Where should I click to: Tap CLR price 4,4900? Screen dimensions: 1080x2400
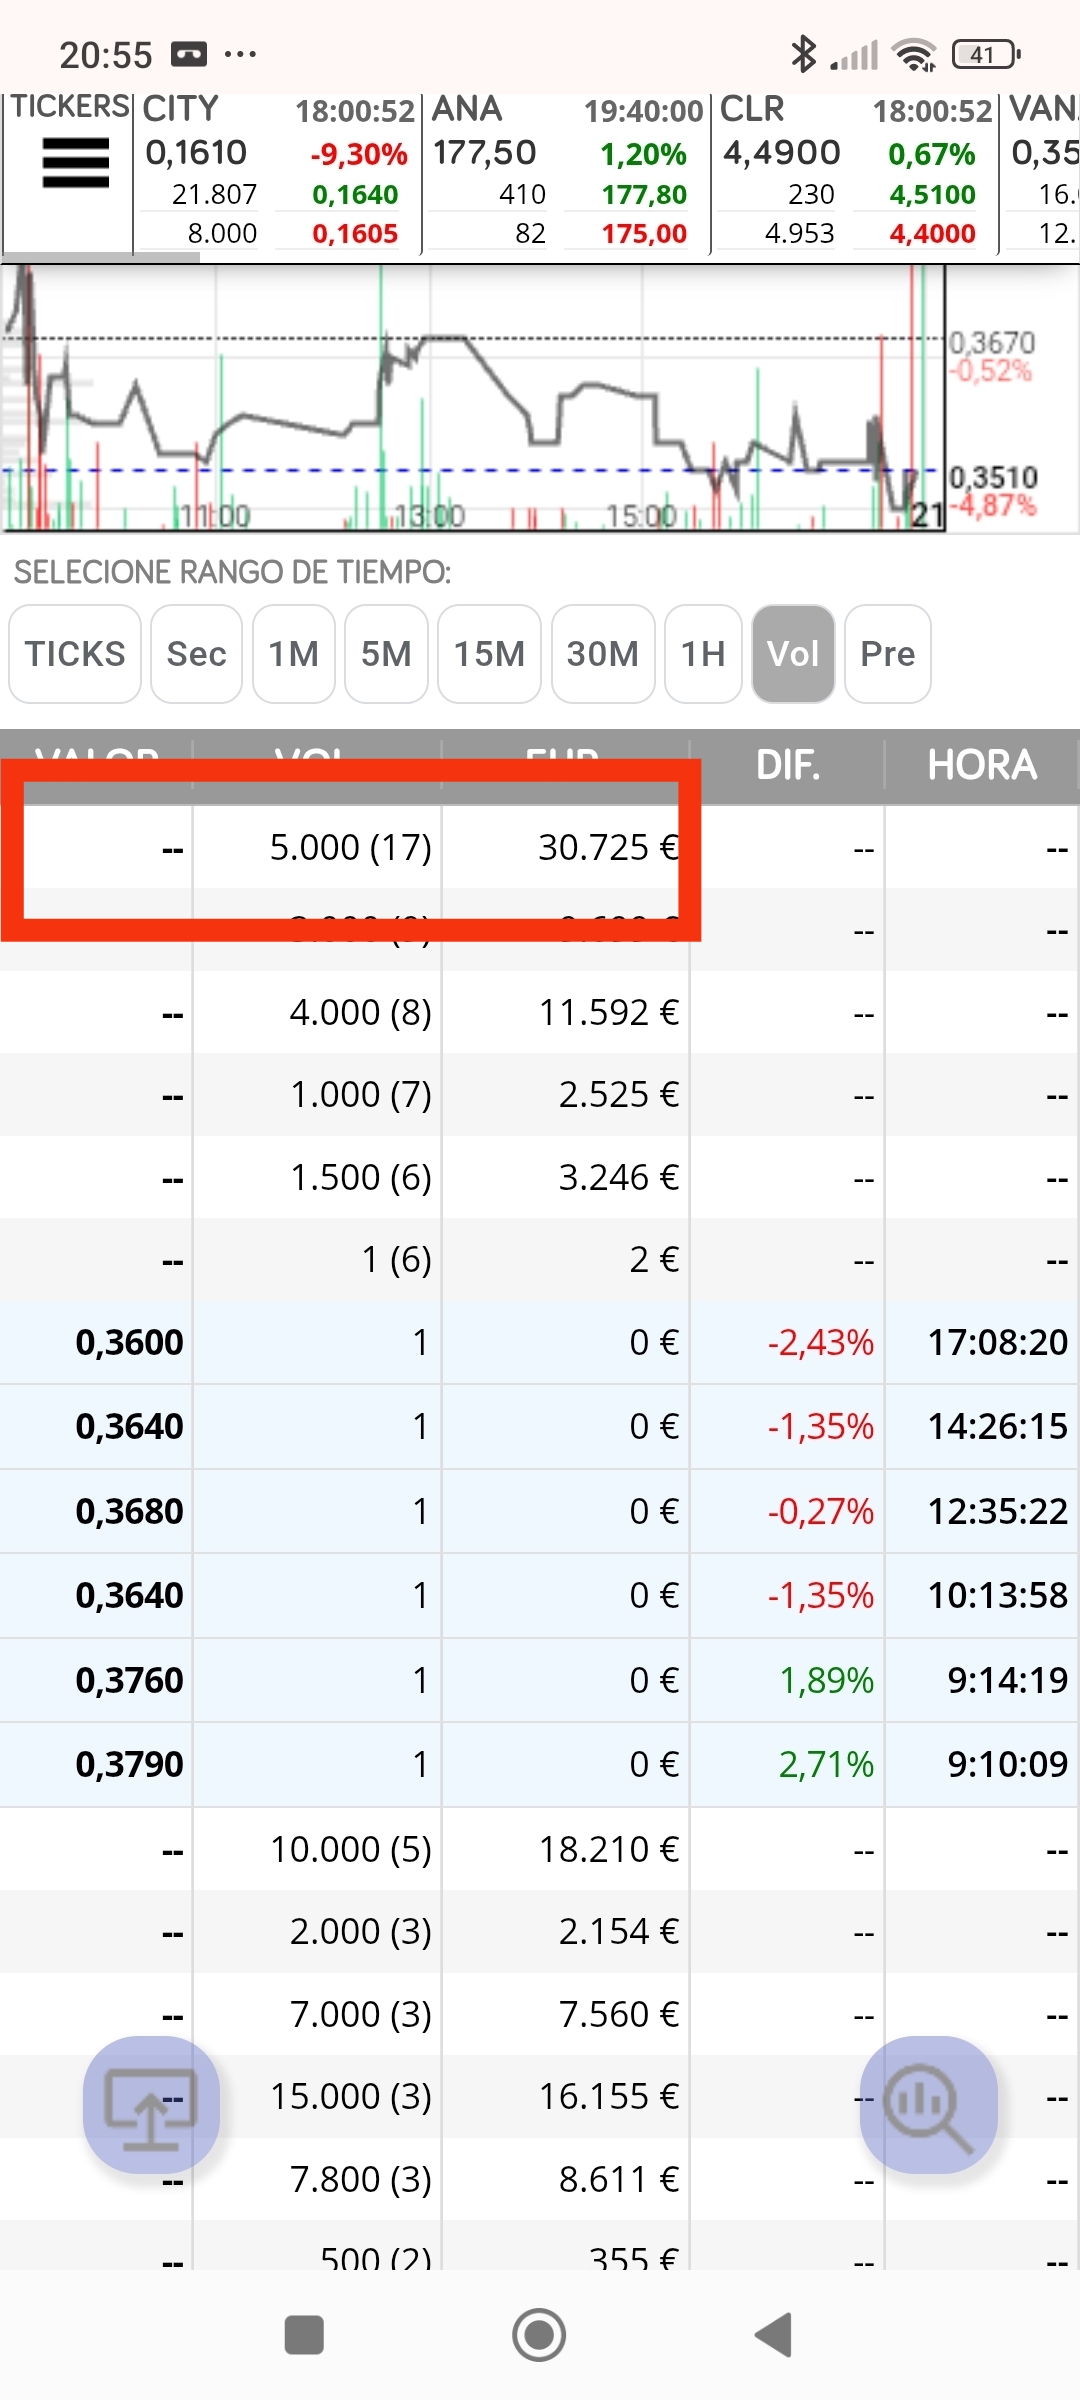coord(782,152)
